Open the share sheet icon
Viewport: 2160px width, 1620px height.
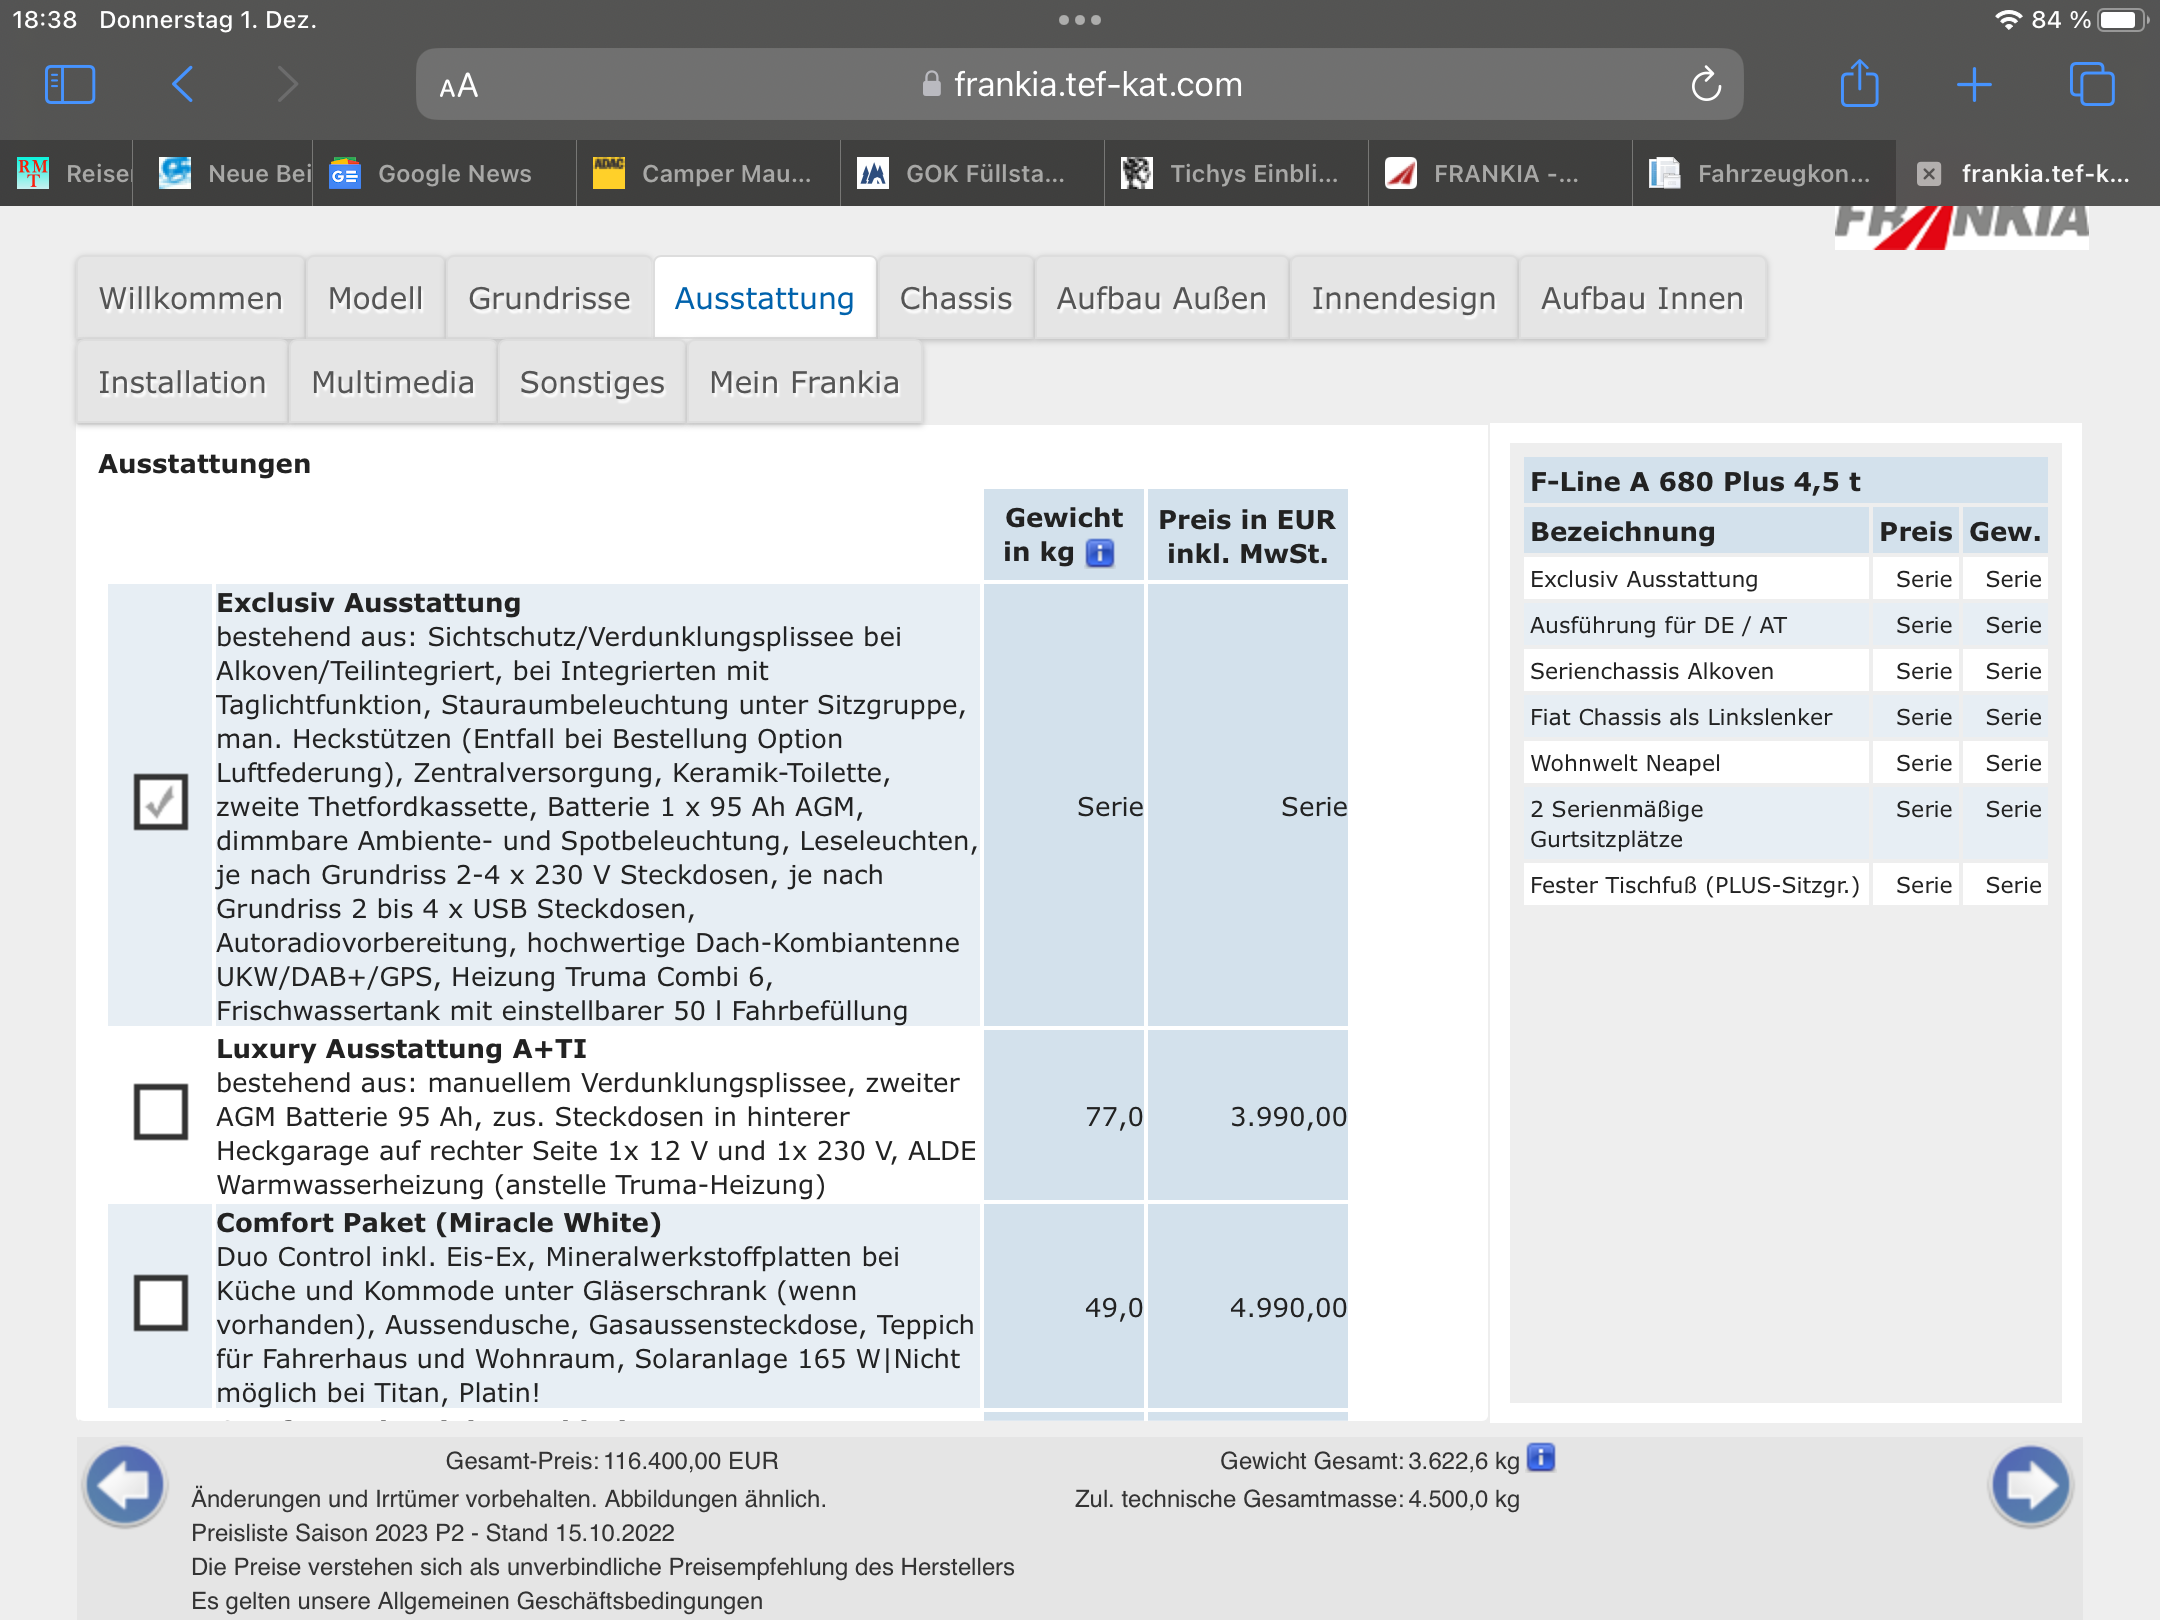click(1859, 83)
